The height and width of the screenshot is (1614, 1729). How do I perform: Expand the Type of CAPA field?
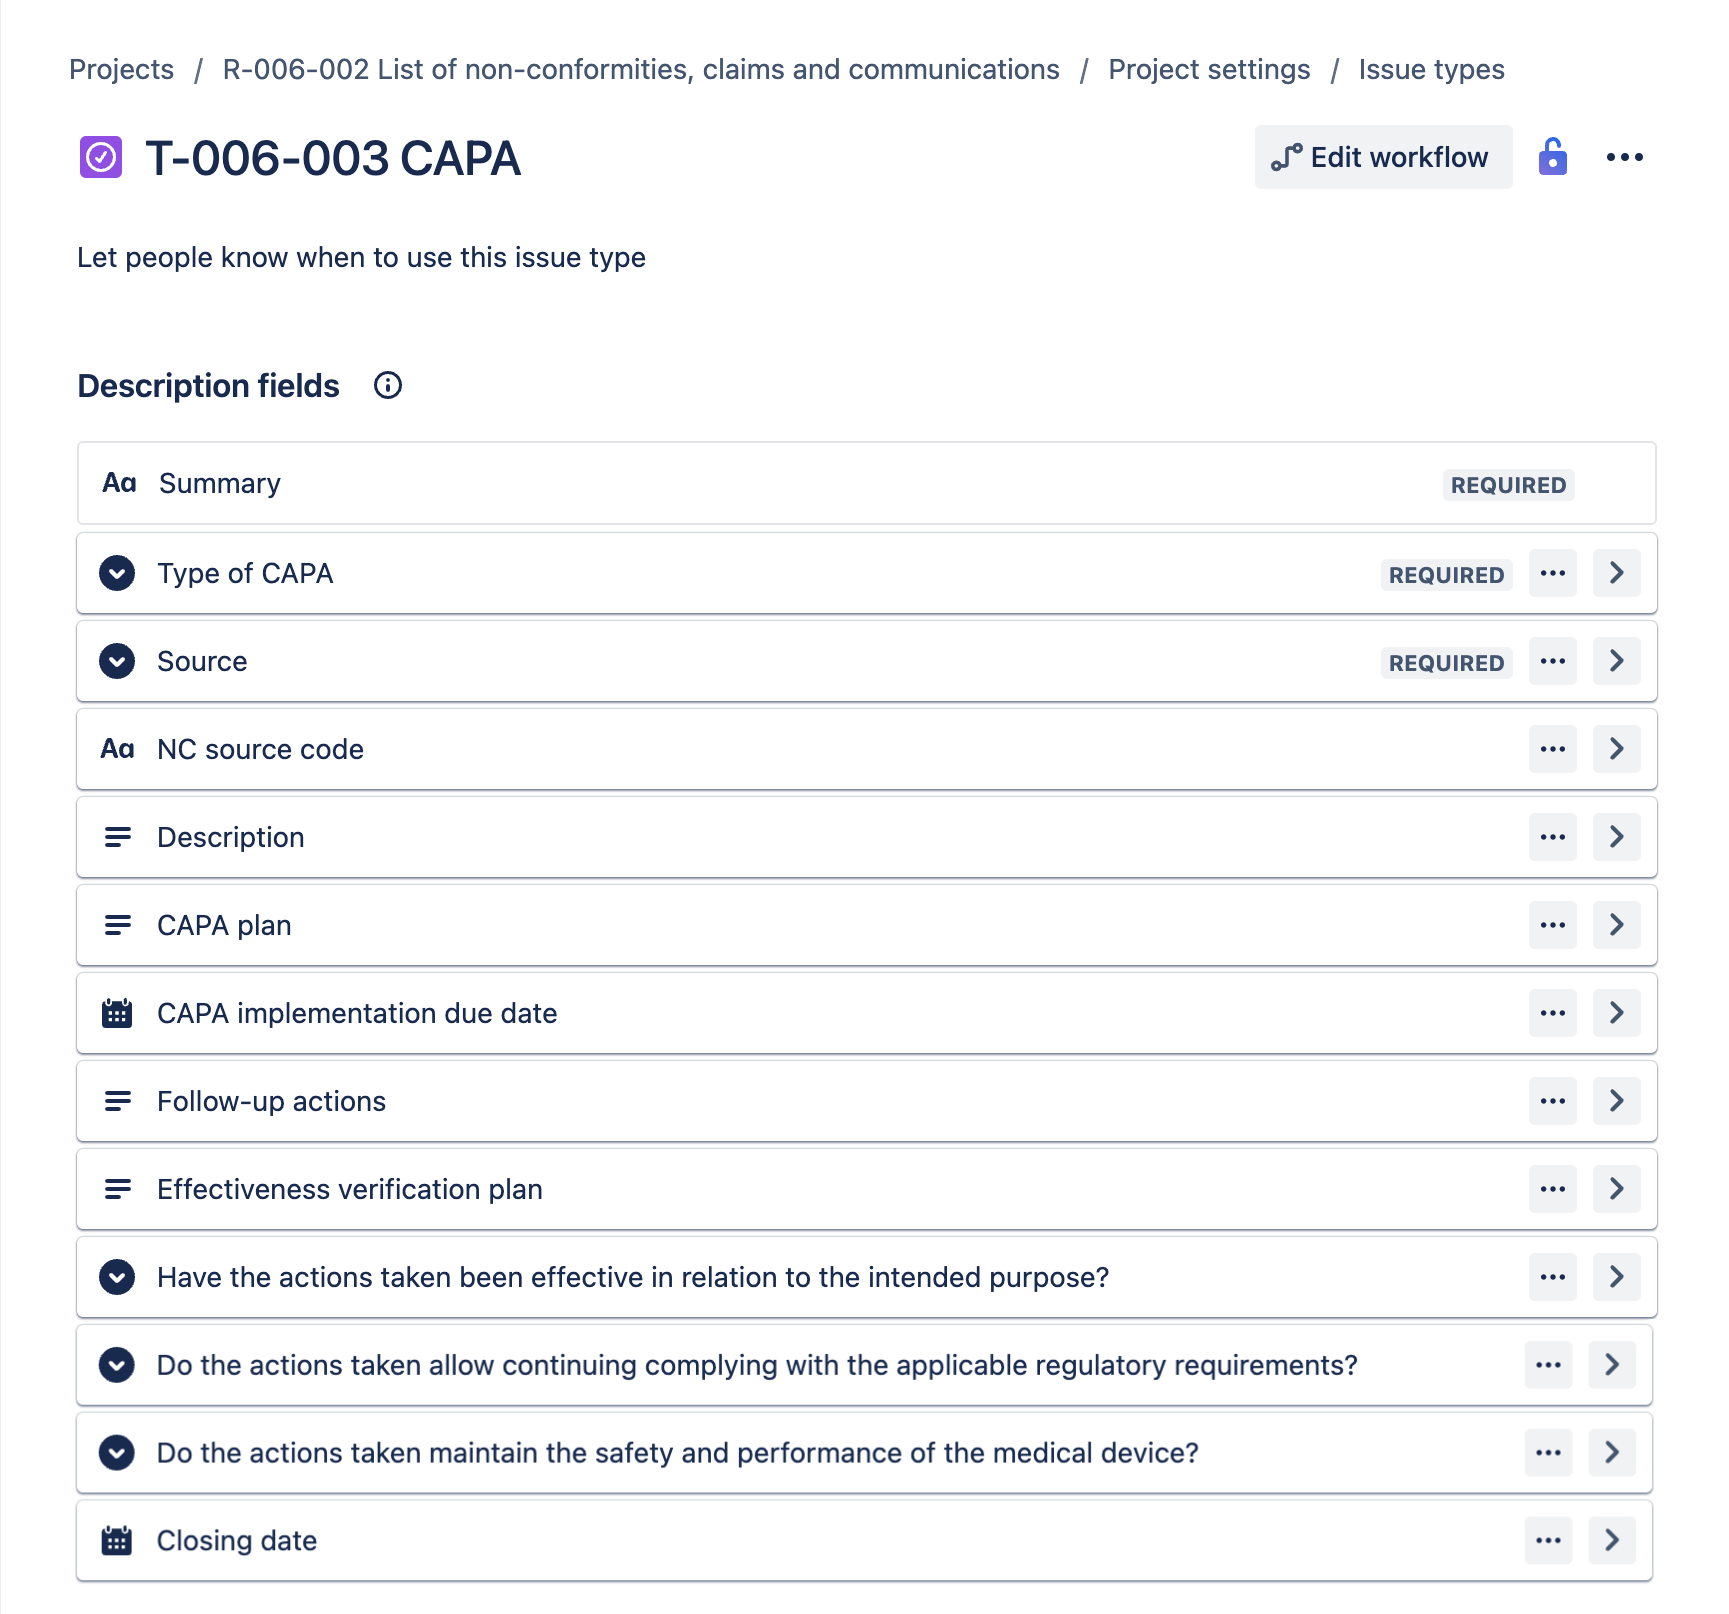point(1616,573)
